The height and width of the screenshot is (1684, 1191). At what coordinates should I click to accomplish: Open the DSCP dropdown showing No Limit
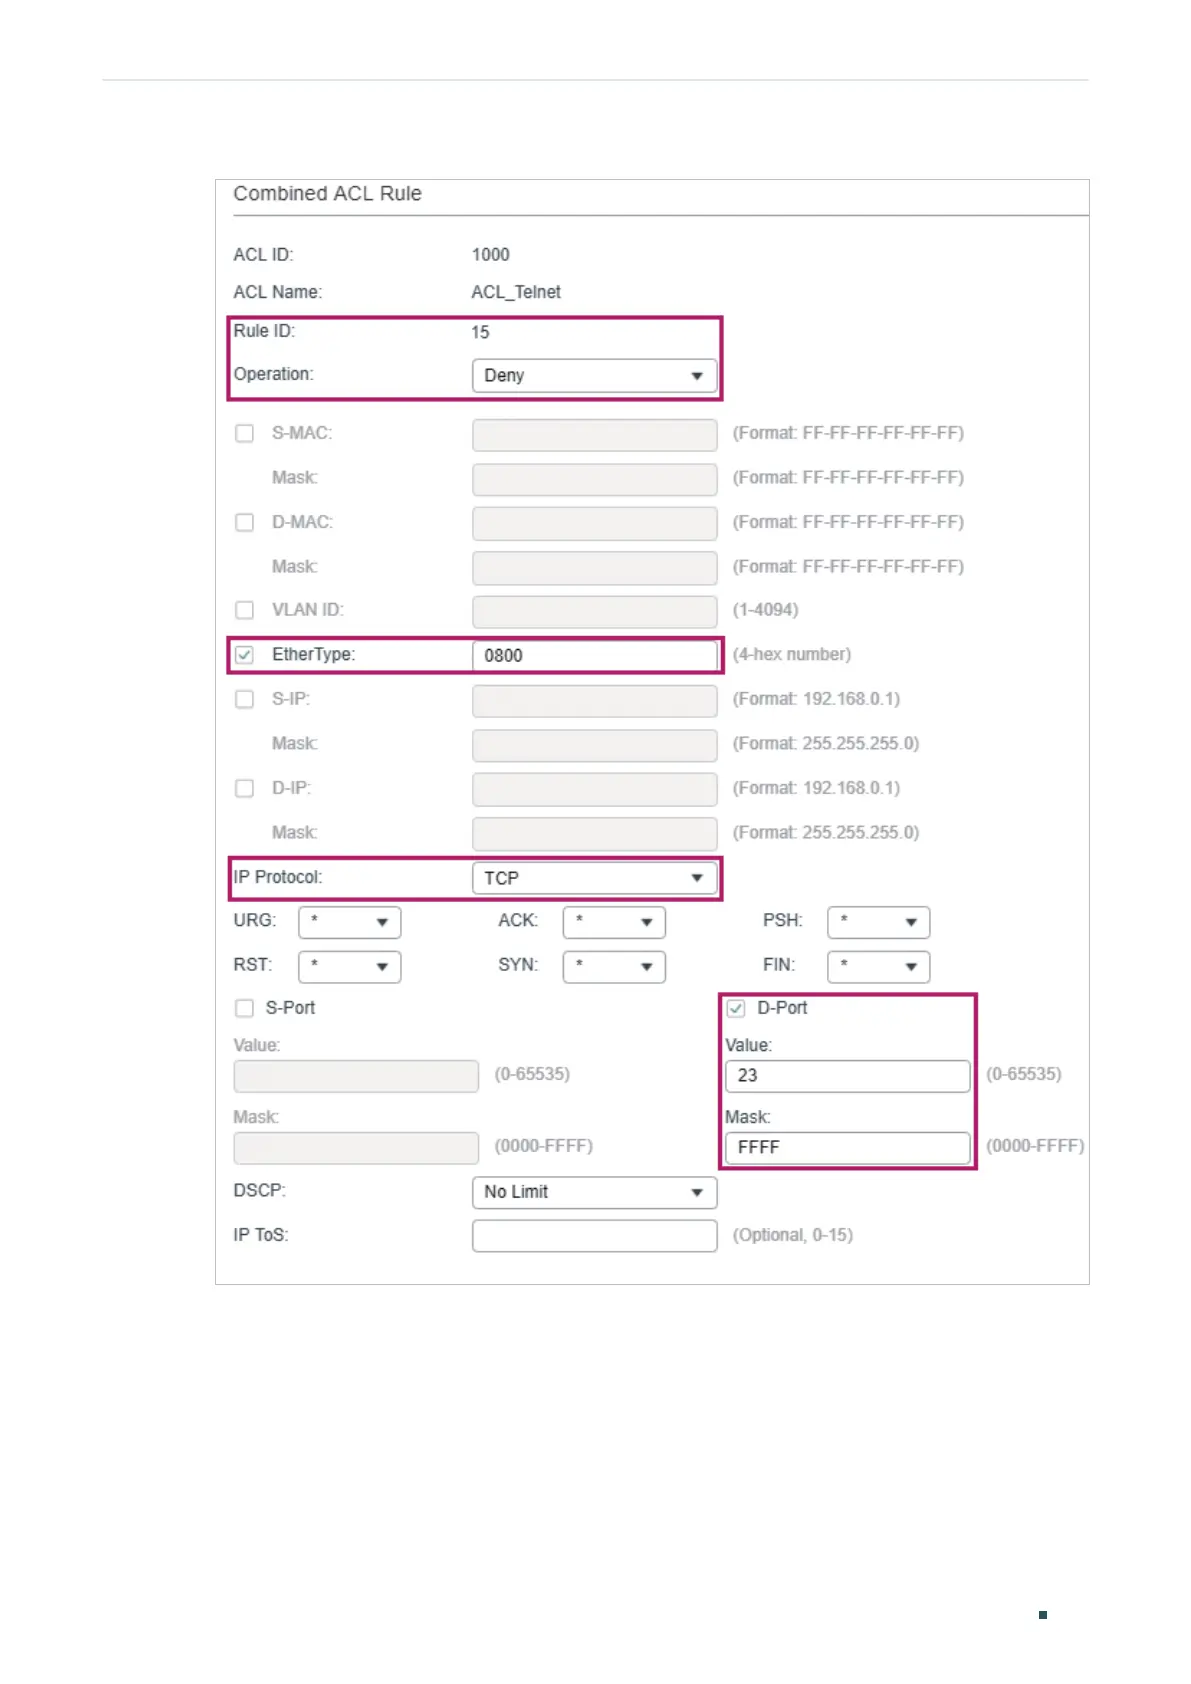coord(594,1192)
